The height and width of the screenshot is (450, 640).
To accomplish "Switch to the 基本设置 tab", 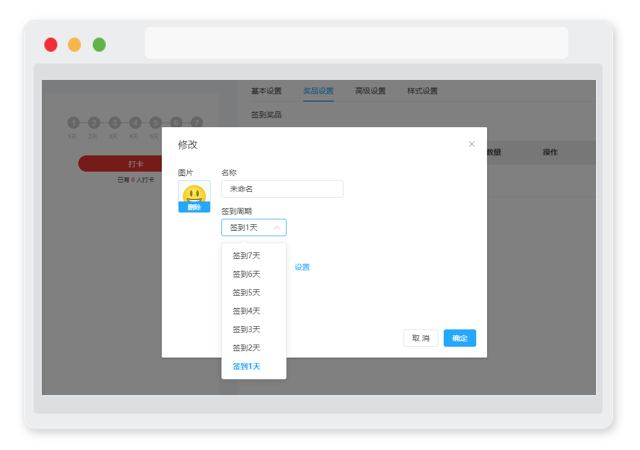I will (x=266, y=91).
